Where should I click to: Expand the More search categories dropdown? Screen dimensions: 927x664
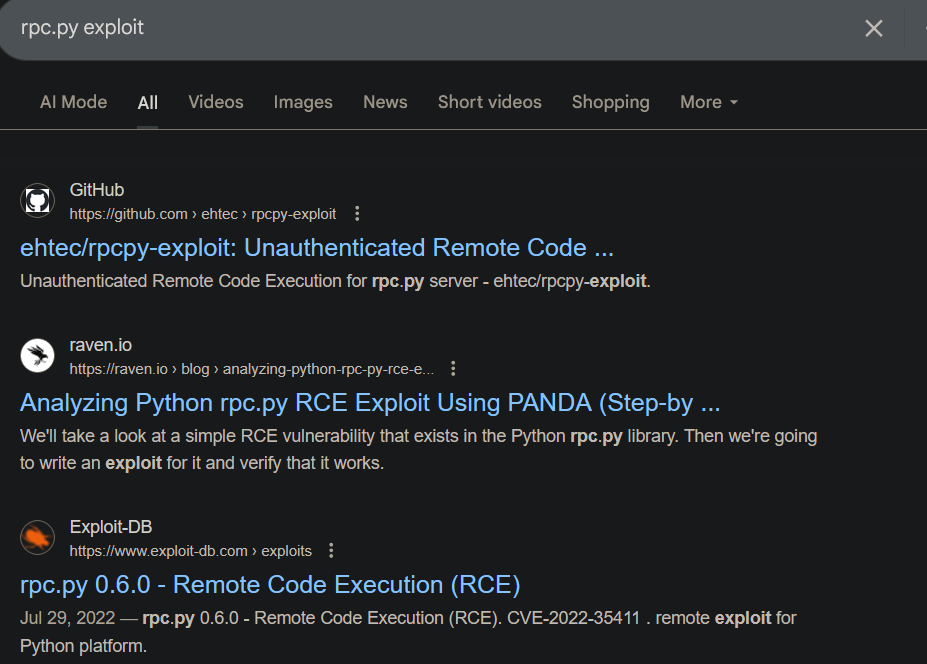pyautogui.click(x=708, y=102)
